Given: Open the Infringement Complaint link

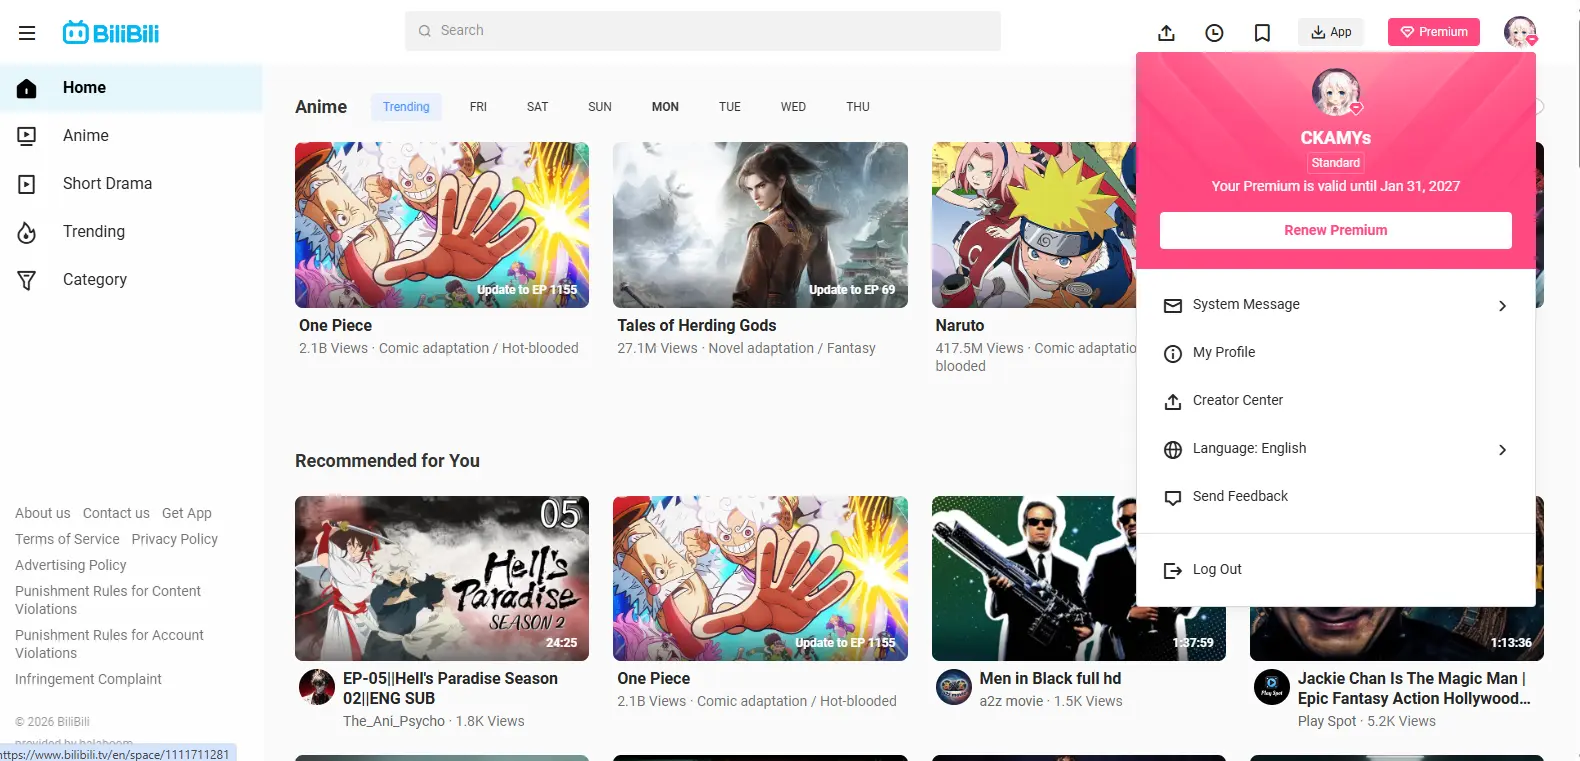Looking at the screenshot, I should 88,679.
